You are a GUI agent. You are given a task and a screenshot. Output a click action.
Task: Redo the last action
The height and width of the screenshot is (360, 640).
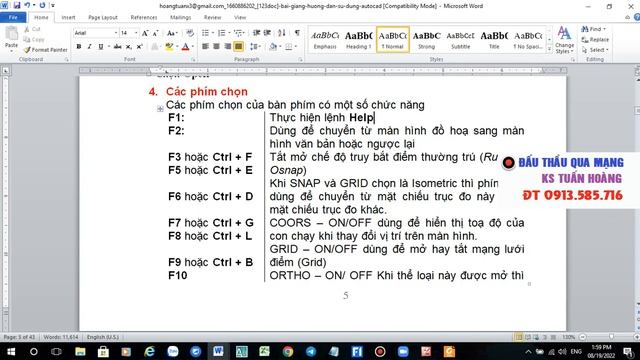[x=42, y=5]
